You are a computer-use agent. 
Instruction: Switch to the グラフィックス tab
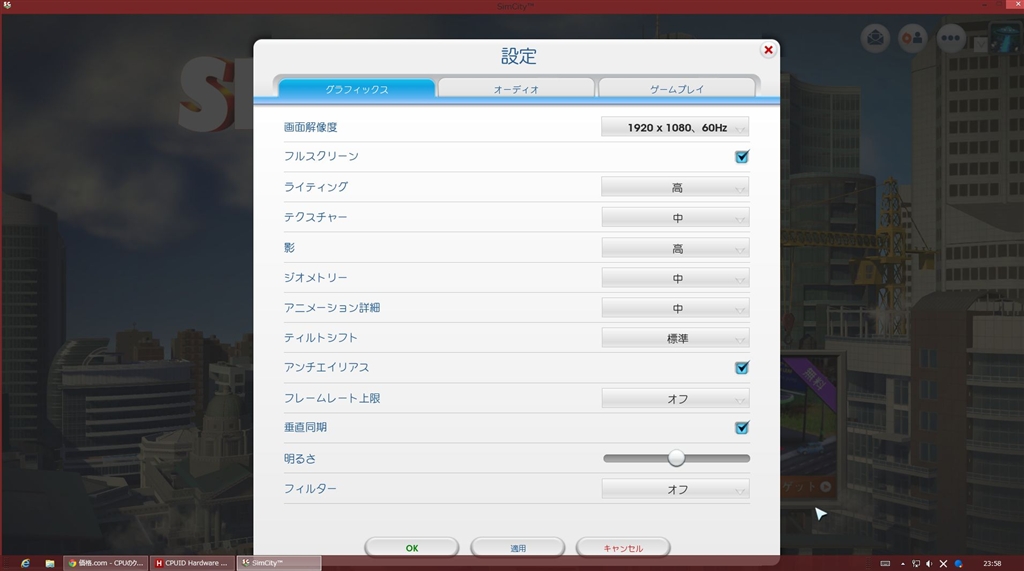[x=357, y=89]
